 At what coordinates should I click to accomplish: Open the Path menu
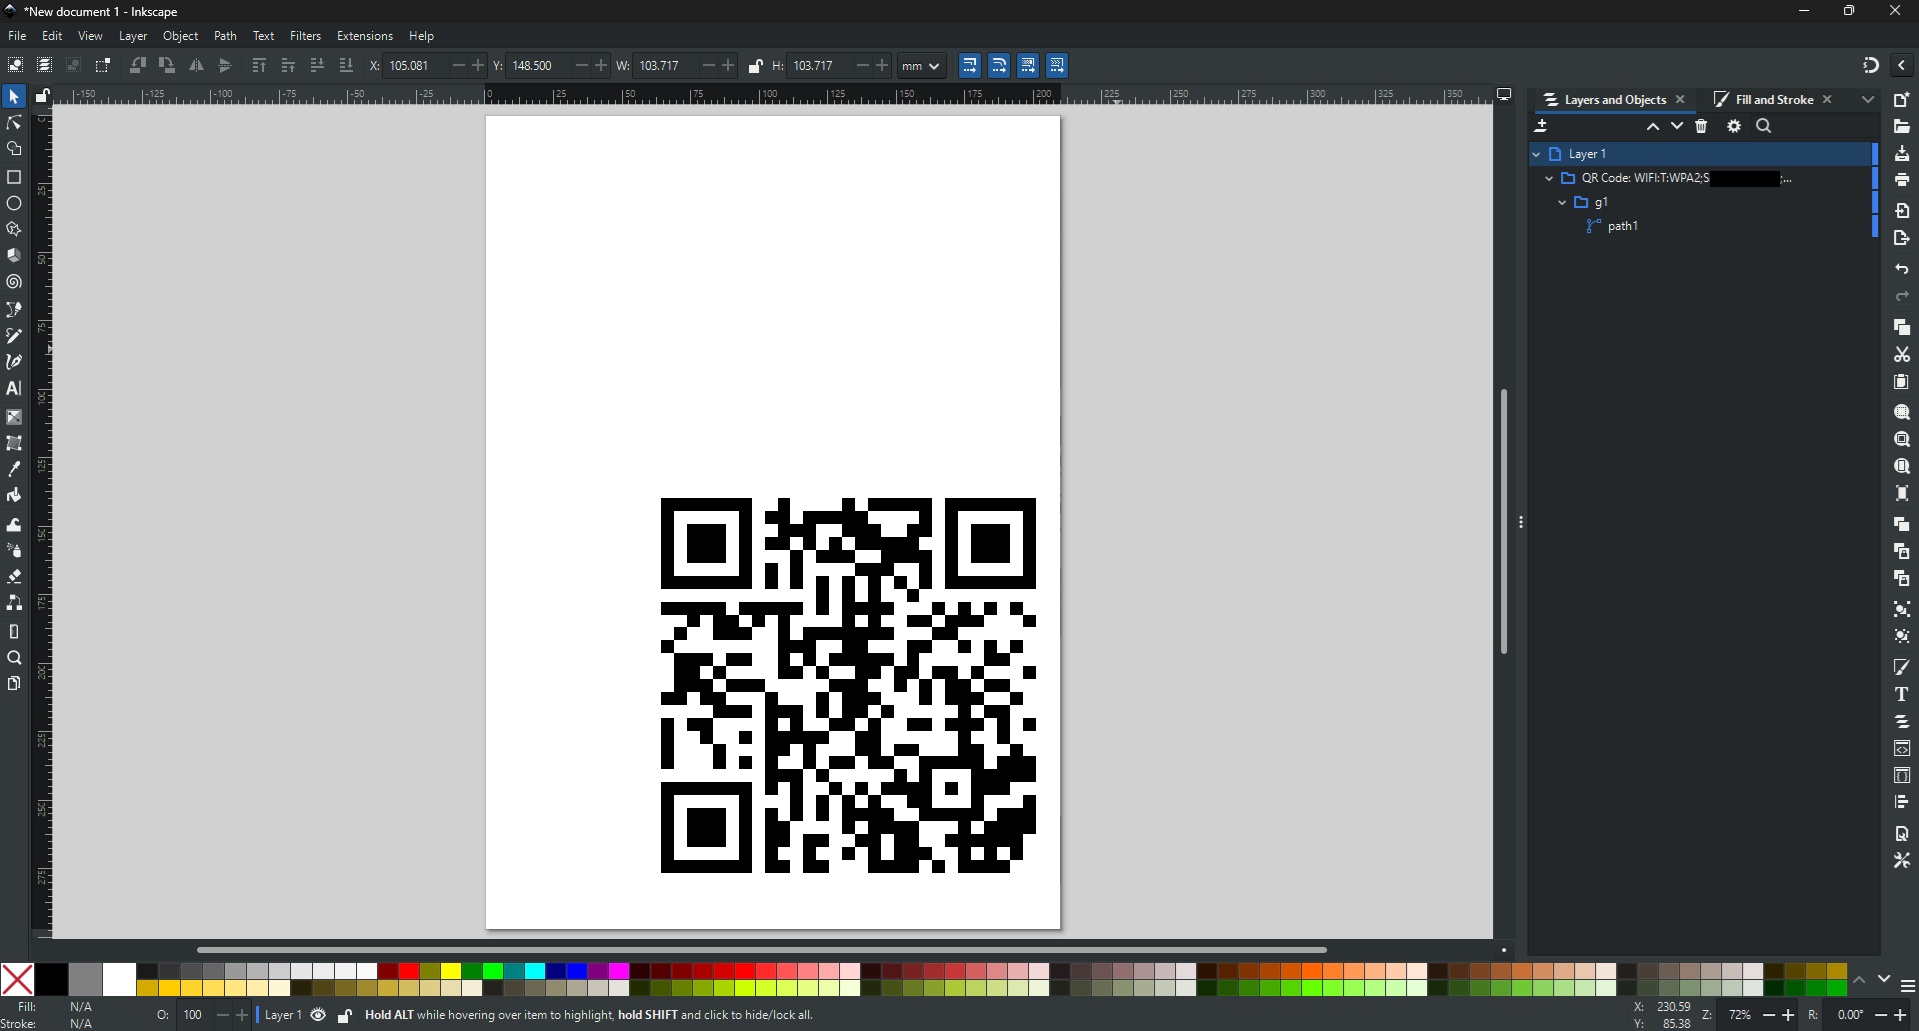[x=226, y=36]
